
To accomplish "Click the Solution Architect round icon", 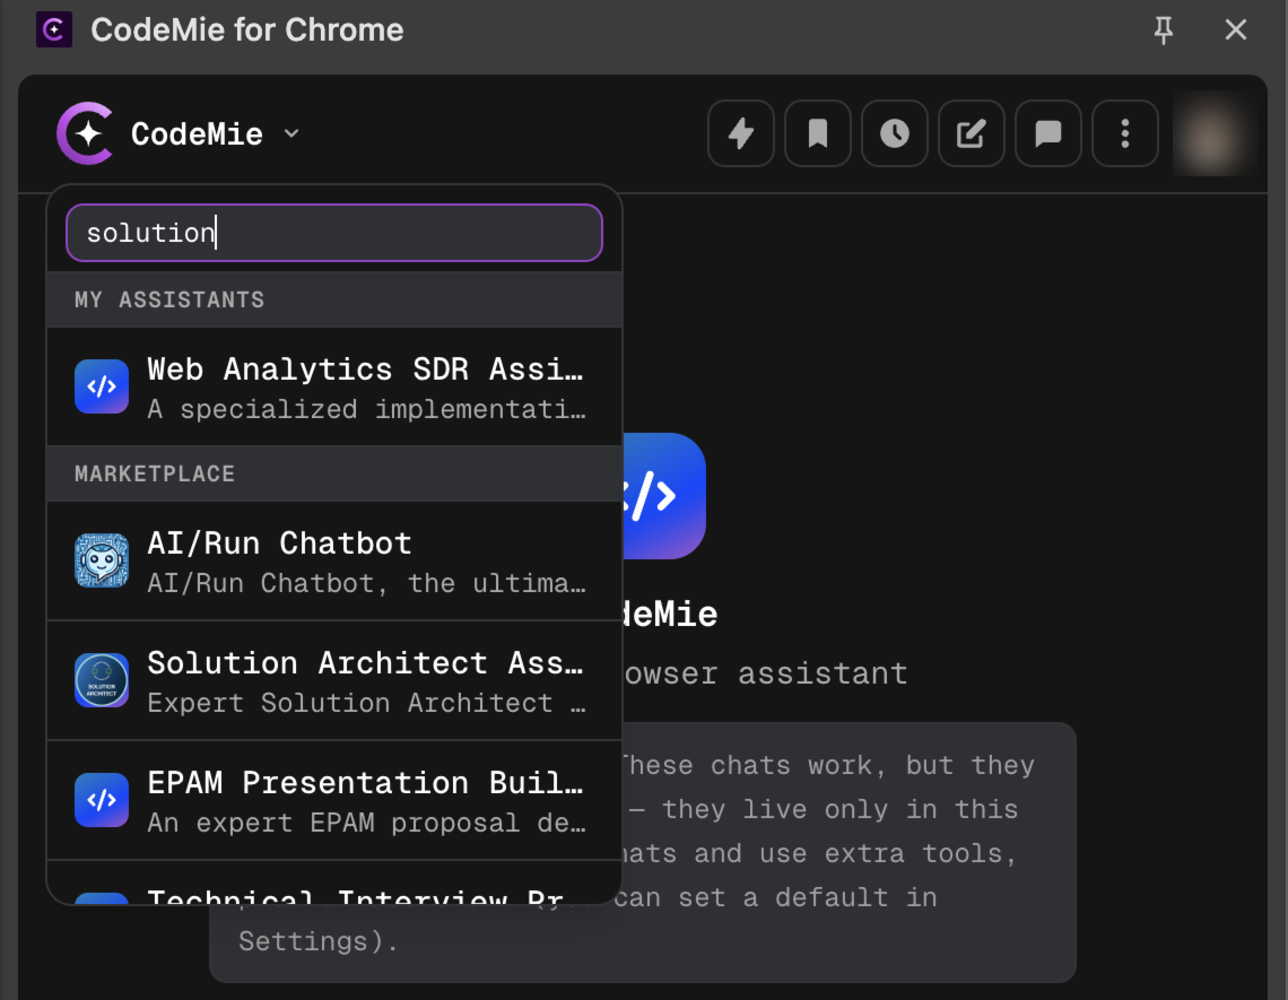I will click(x=101, y=680).
